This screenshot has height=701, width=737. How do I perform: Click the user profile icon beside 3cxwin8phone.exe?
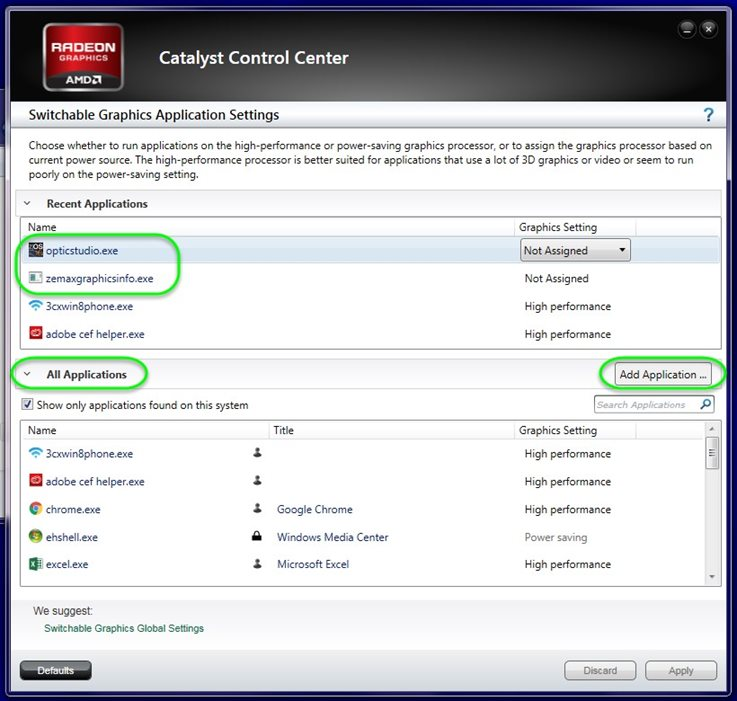click(257, 453)
